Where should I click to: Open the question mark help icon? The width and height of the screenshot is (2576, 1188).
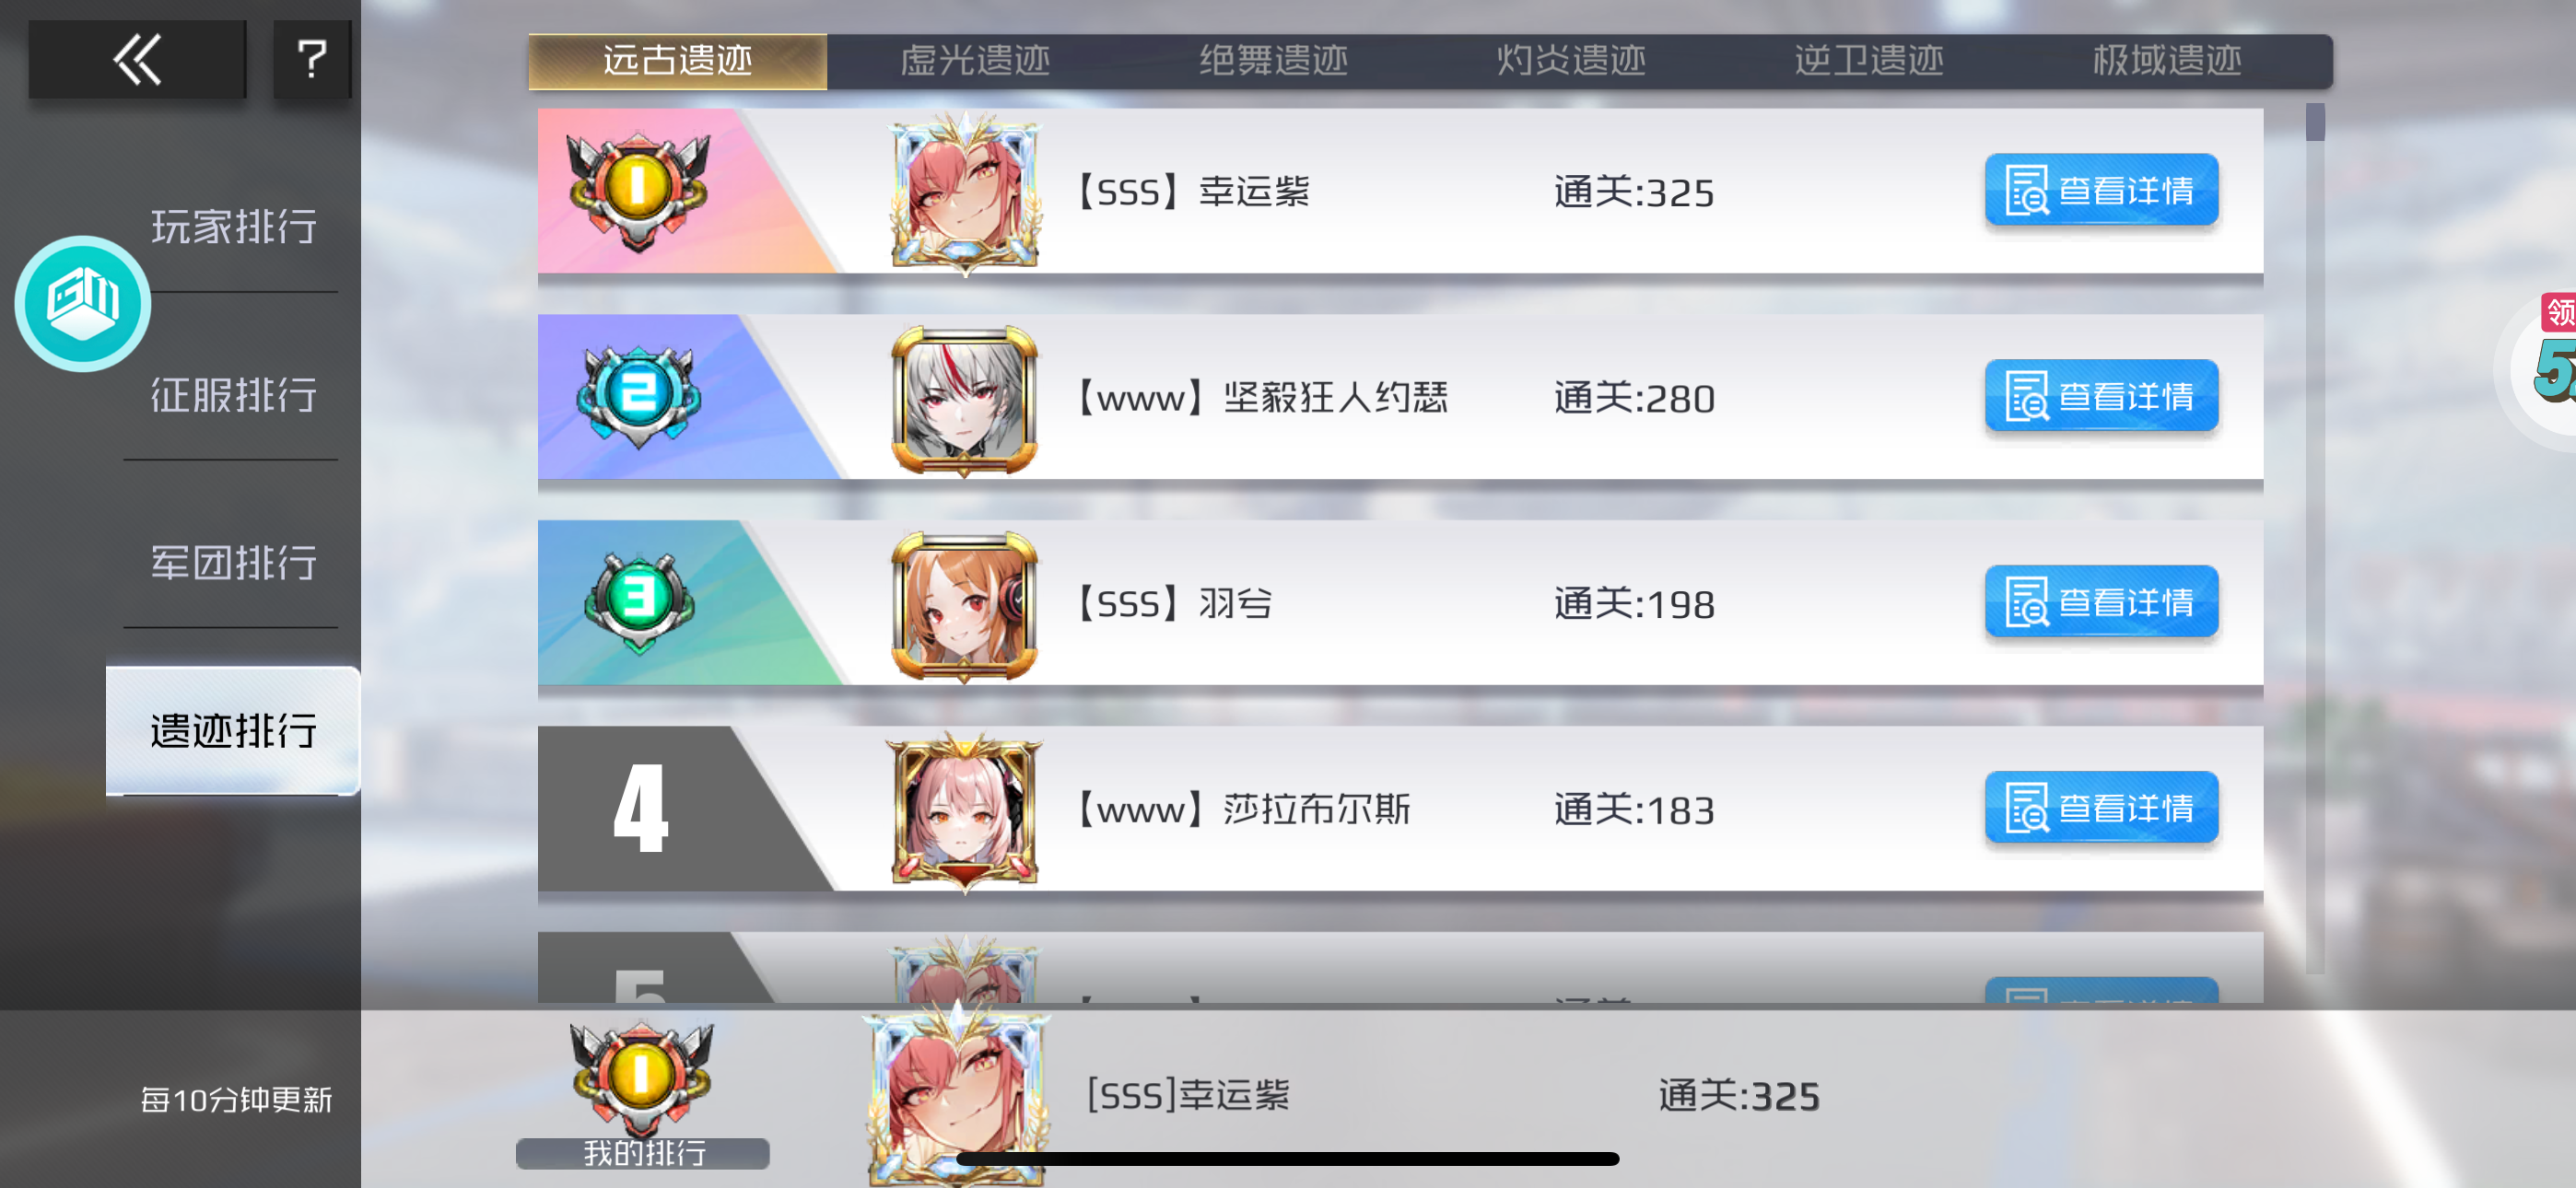pyautogui.click(x=312, y=59)
